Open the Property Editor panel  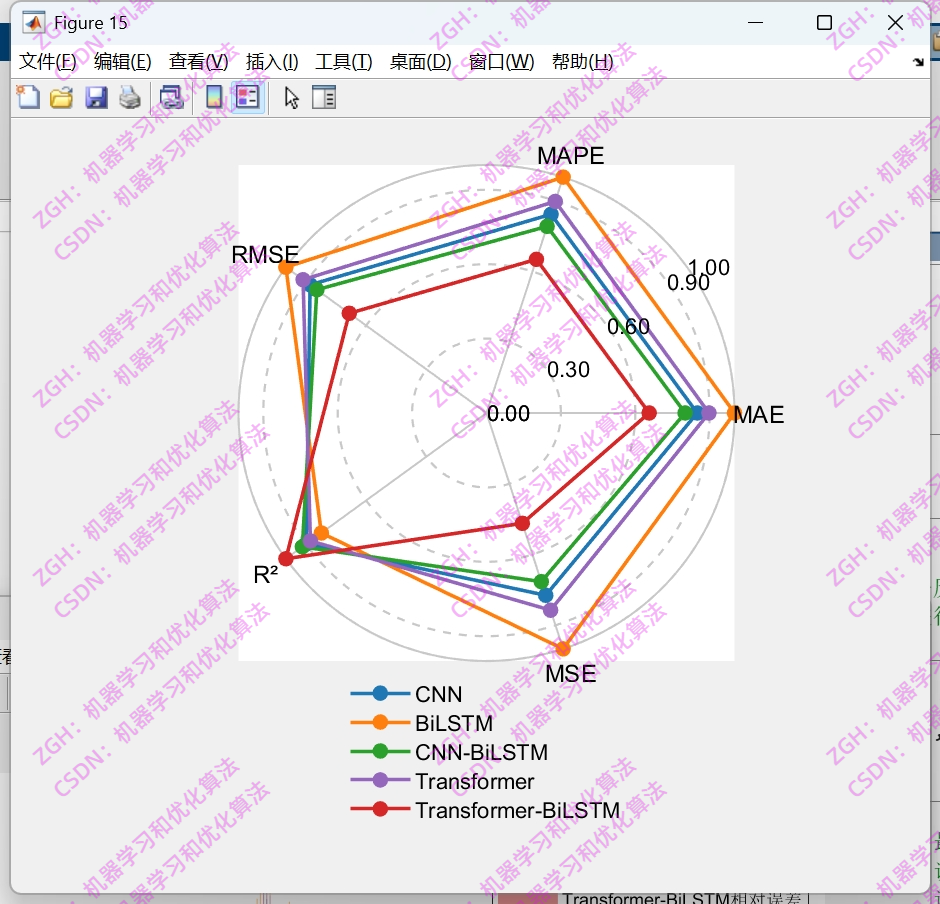(324, 97)
